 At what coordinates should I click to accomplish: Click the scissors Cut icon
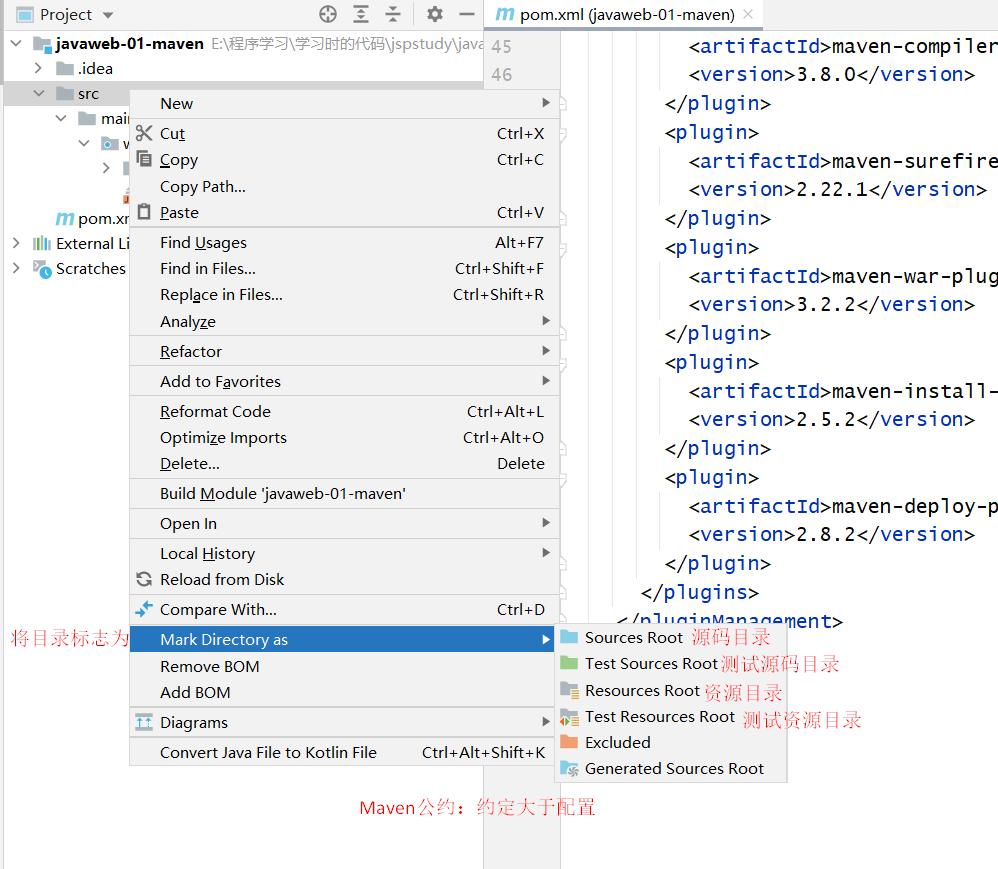[144, 133]
